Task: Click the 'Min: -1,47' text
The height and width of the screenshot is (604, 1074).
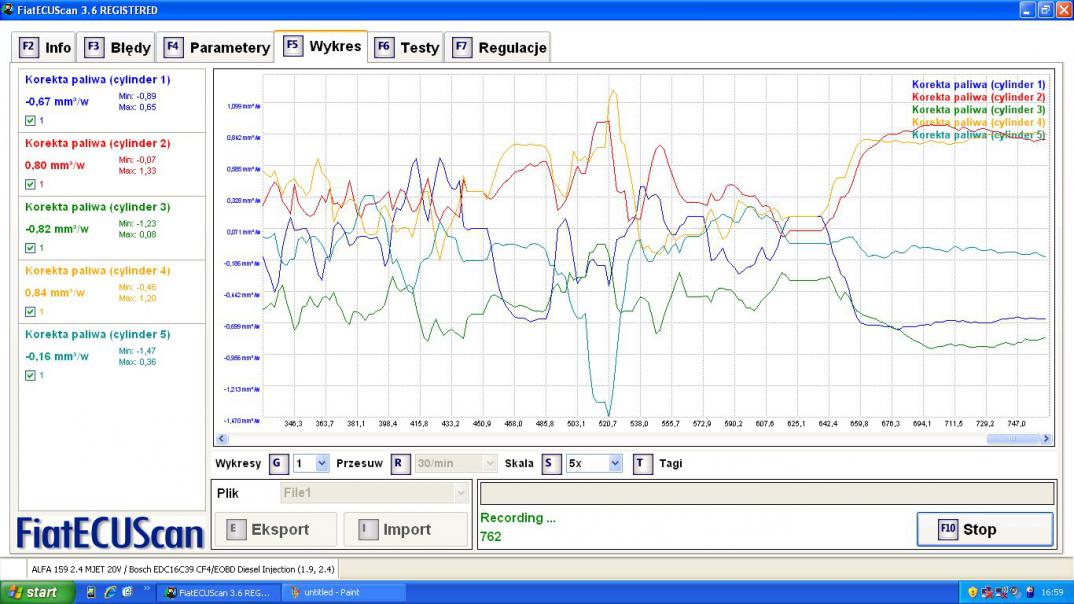Action: pyautogui.click(x=137, y=351)
